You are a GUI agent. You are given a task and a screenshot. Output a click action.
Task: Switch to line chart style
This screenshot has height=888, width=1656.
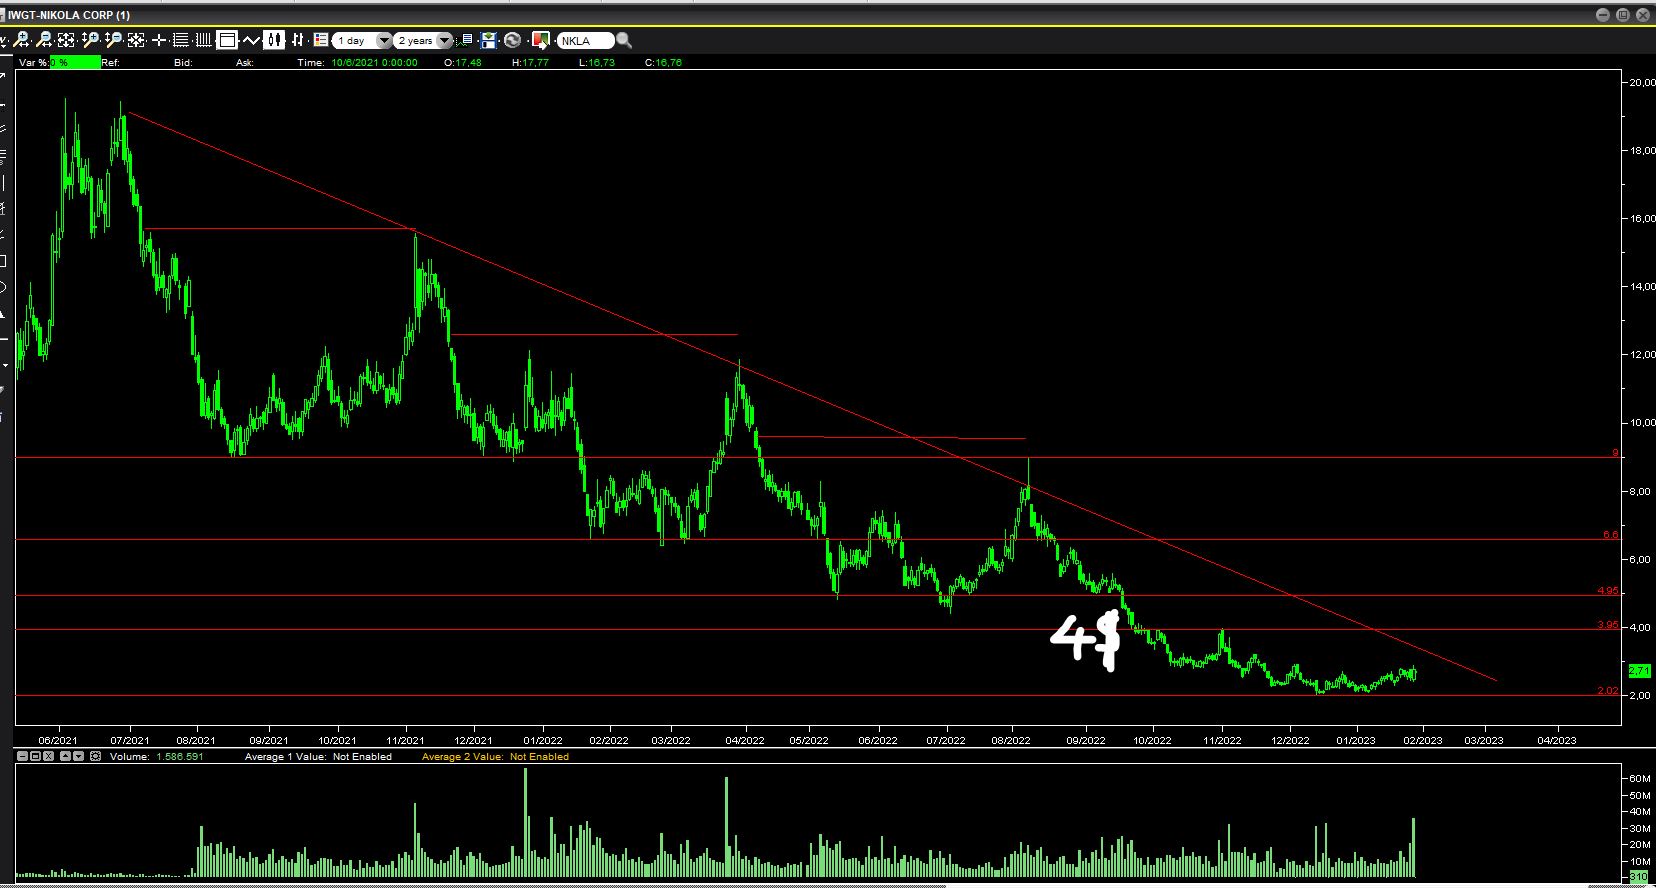pos(250,40)
